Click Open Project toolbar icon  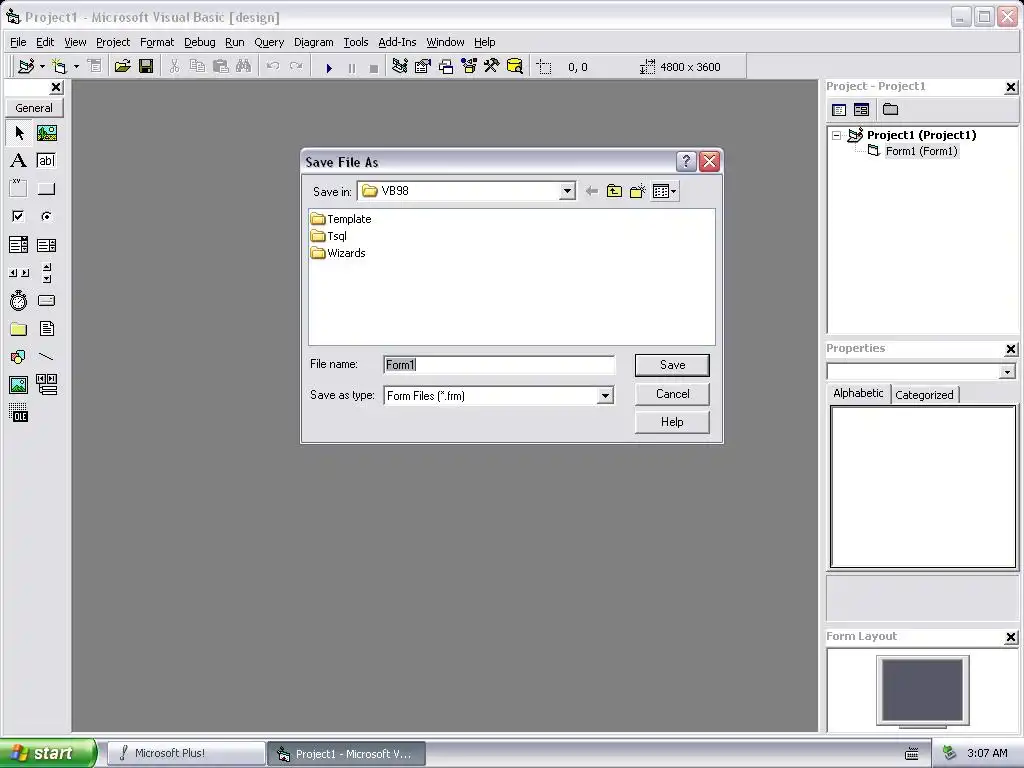click(122, 67)
